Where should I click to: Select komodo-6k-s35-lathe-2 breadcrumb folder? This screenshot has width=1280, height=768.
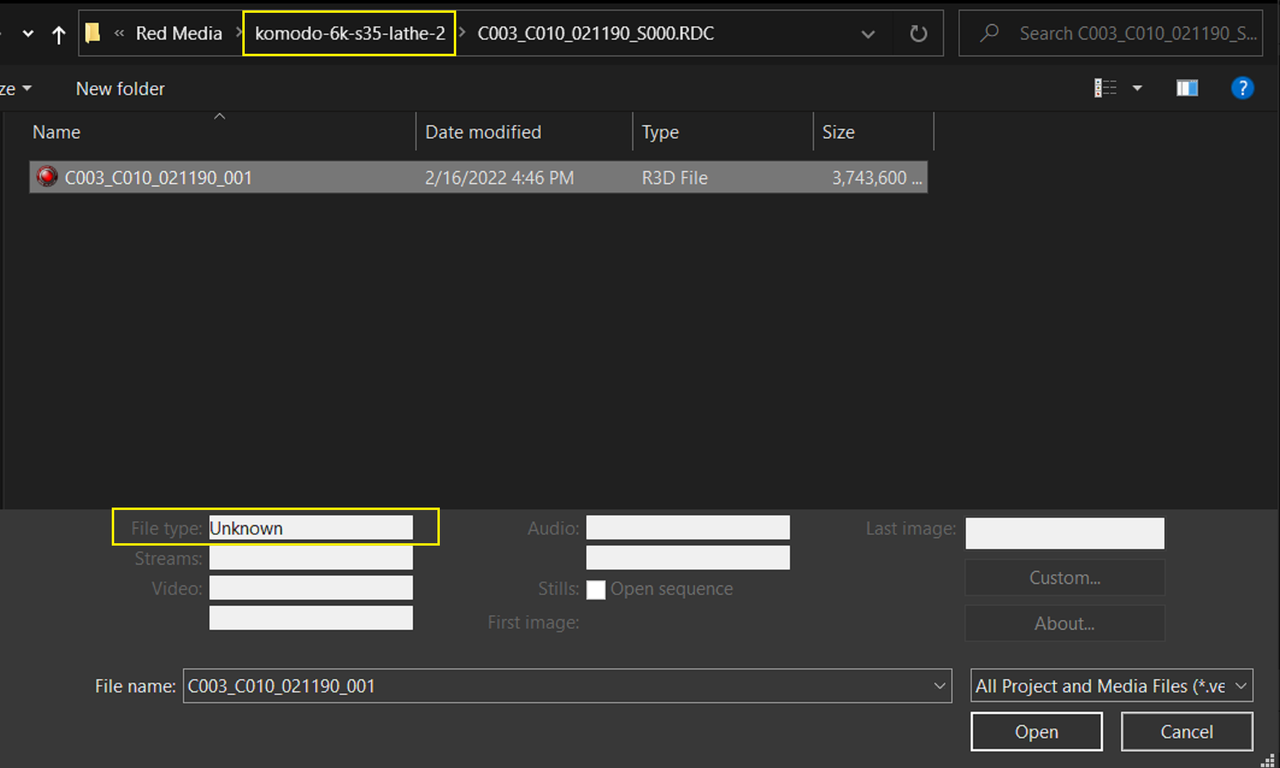pyautogui.click(x=350, y=33)
